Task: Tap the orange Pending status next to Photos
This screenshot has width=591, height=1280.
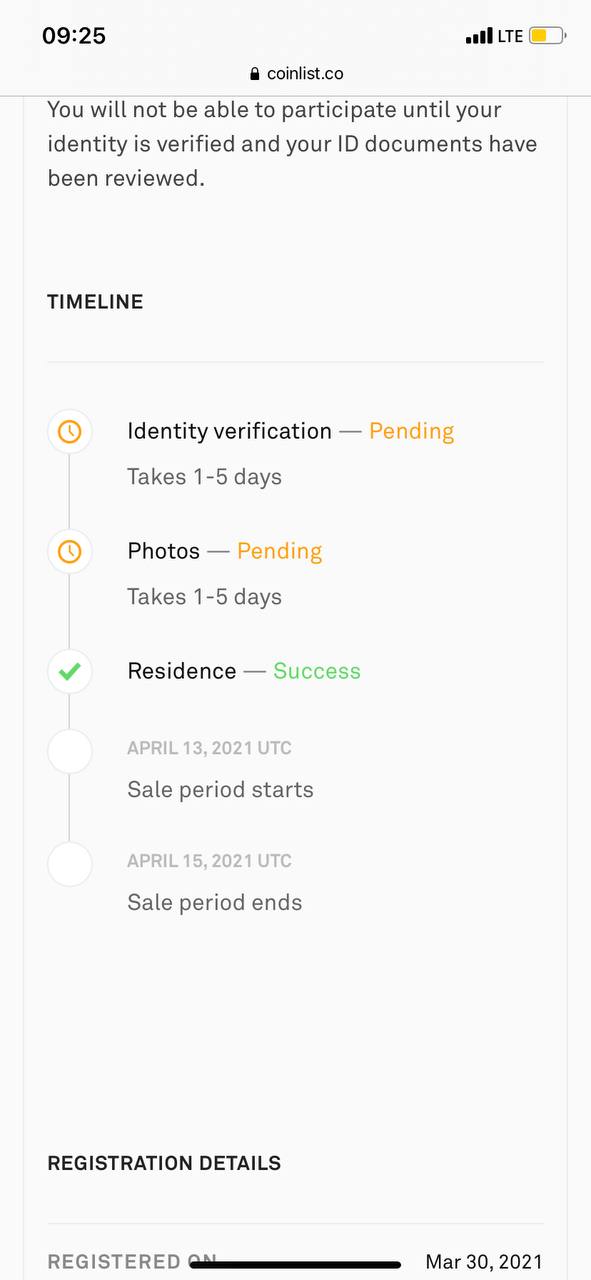Action: coord(279,551)
